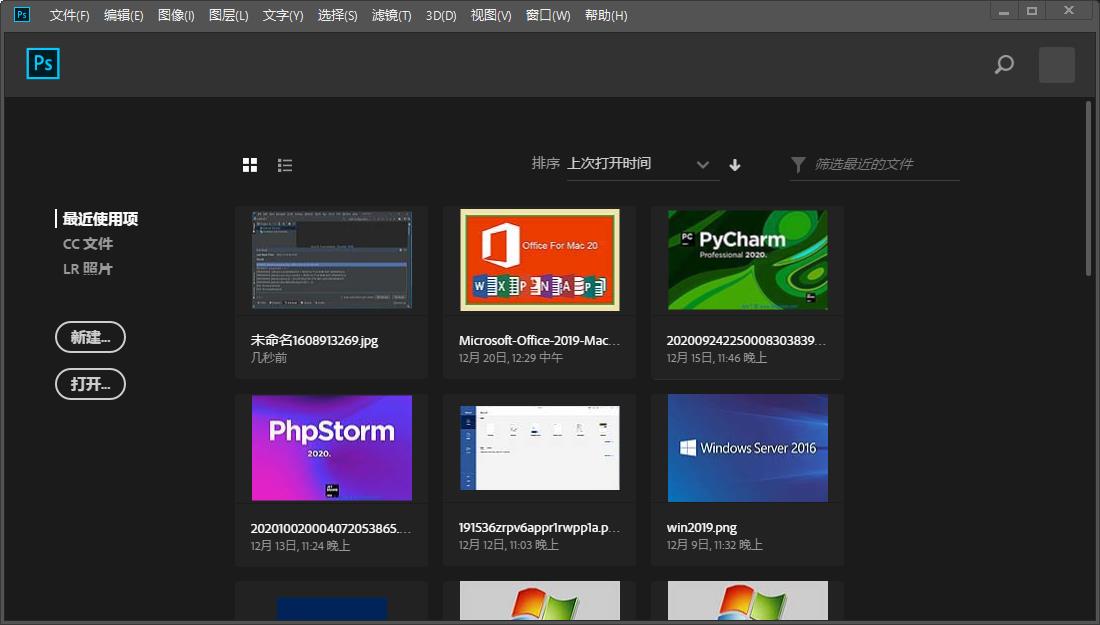Click the user profile avatar square
Image resolution: width=1100 pixels, height=625 pixels.
[x=1057, y=65]
